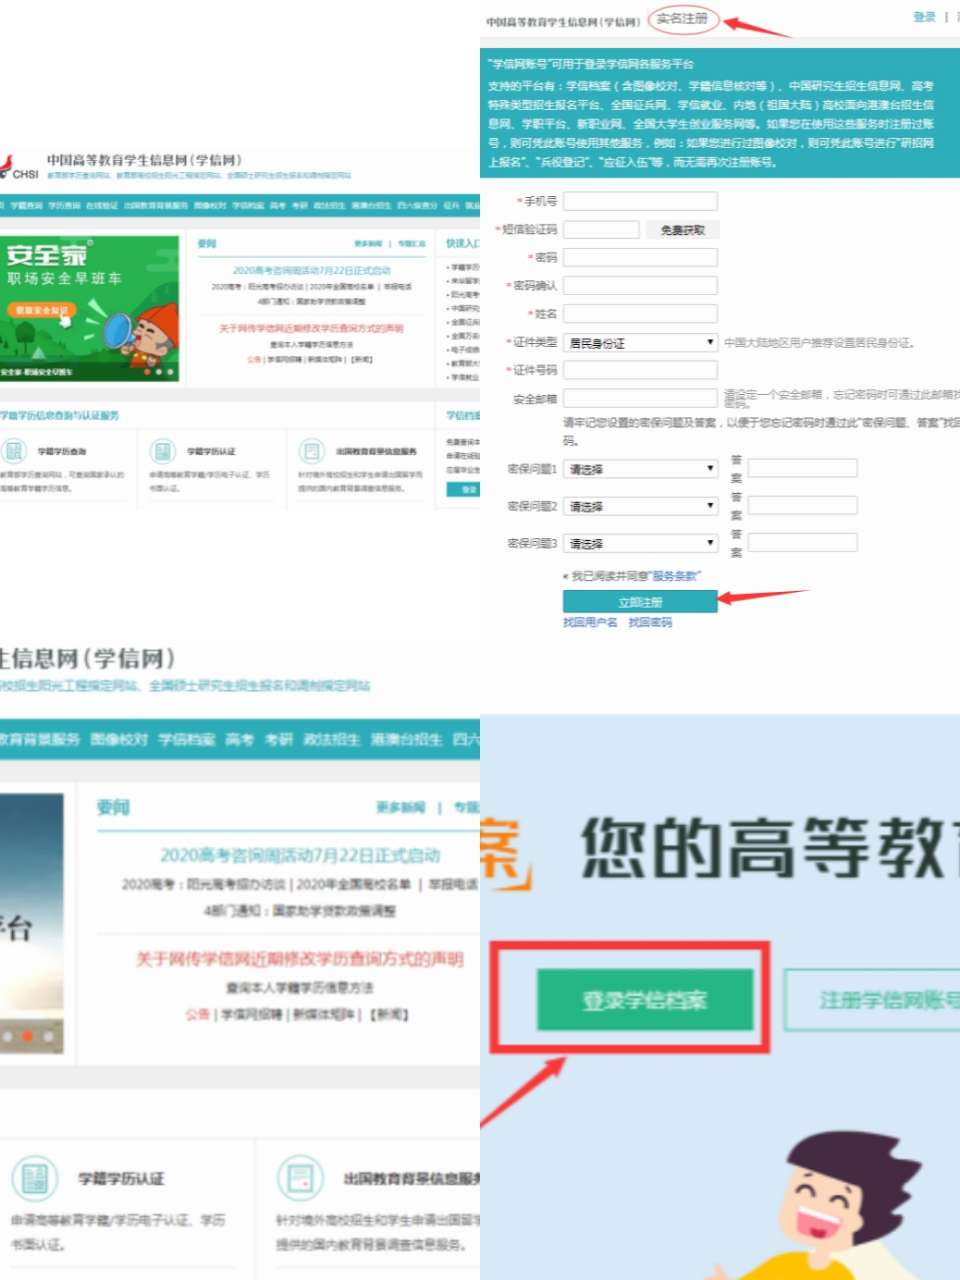Image resolution: width=960 pixels, height=1280 pixels.
Task: Click the 学籍学历查询 service icon
Action: (14, 451)
